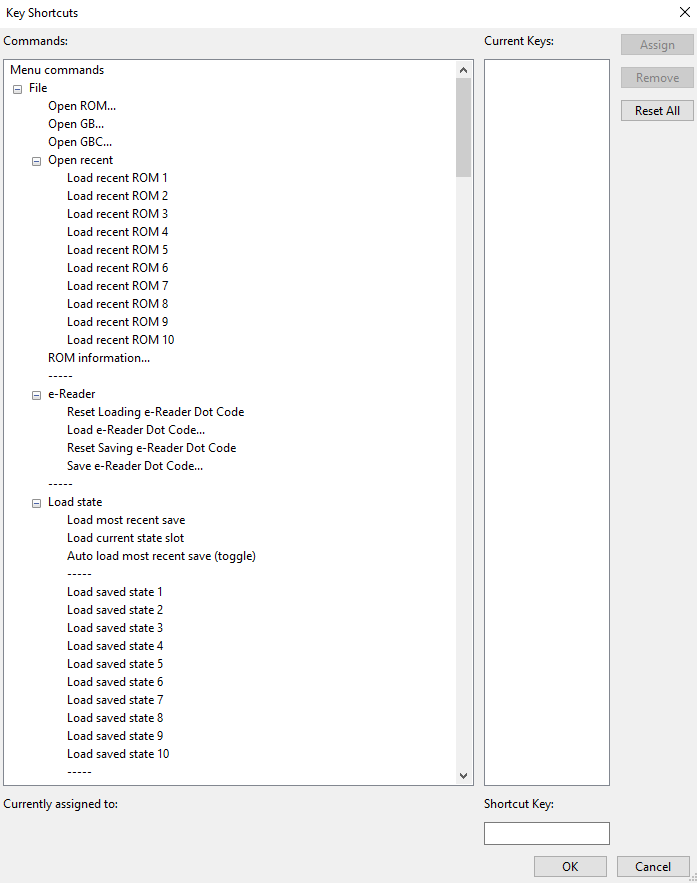Close the Key Shortcuts window

pos(685,12)
